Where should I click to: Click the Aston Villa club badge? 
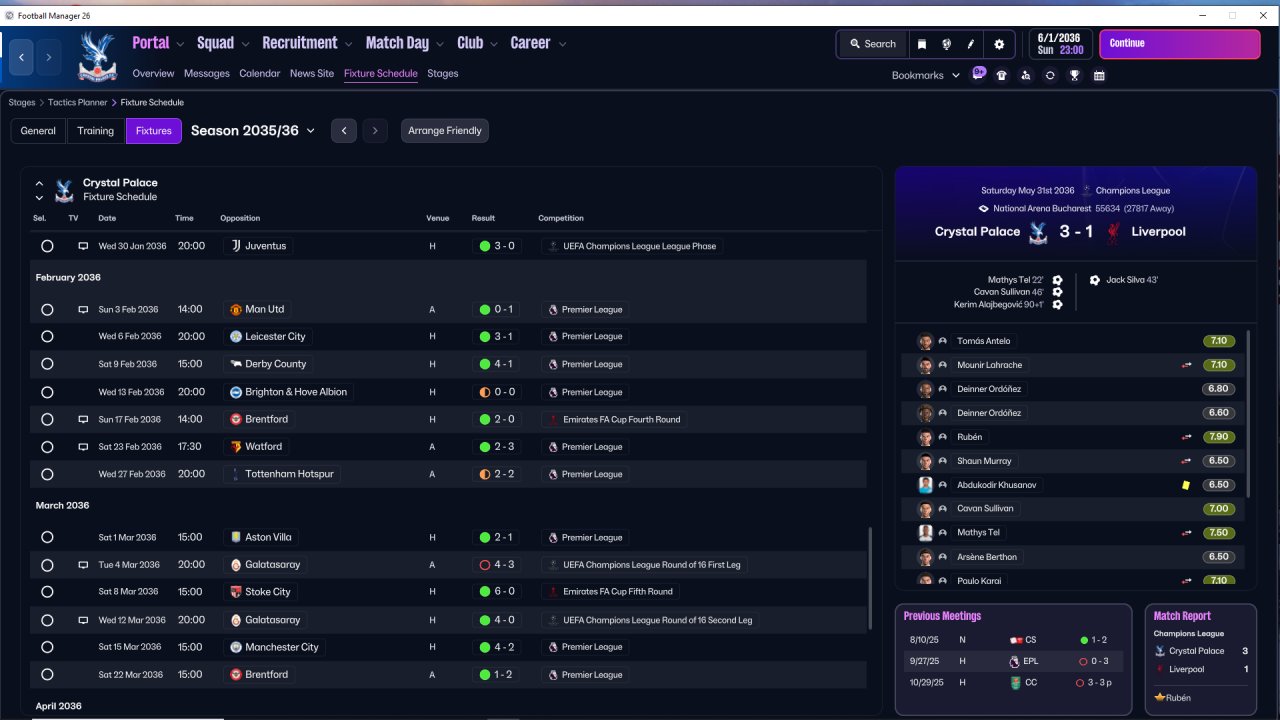(x=236, y=538)
